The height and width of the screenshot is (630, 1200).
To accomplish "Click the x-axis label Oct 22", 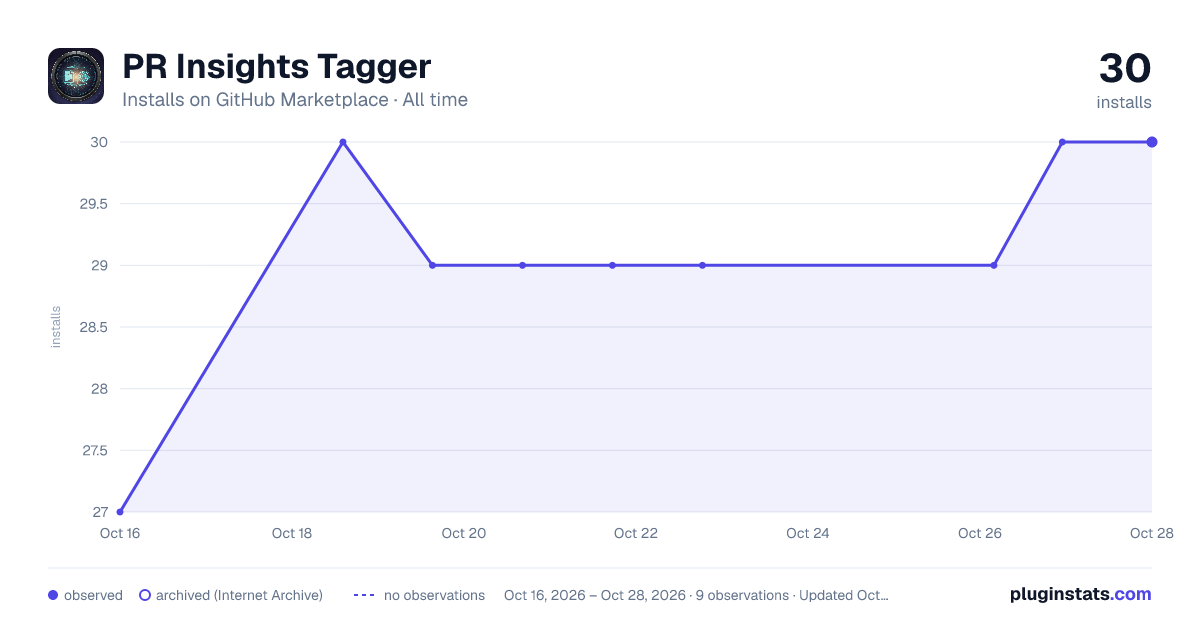I will [636, 533].
